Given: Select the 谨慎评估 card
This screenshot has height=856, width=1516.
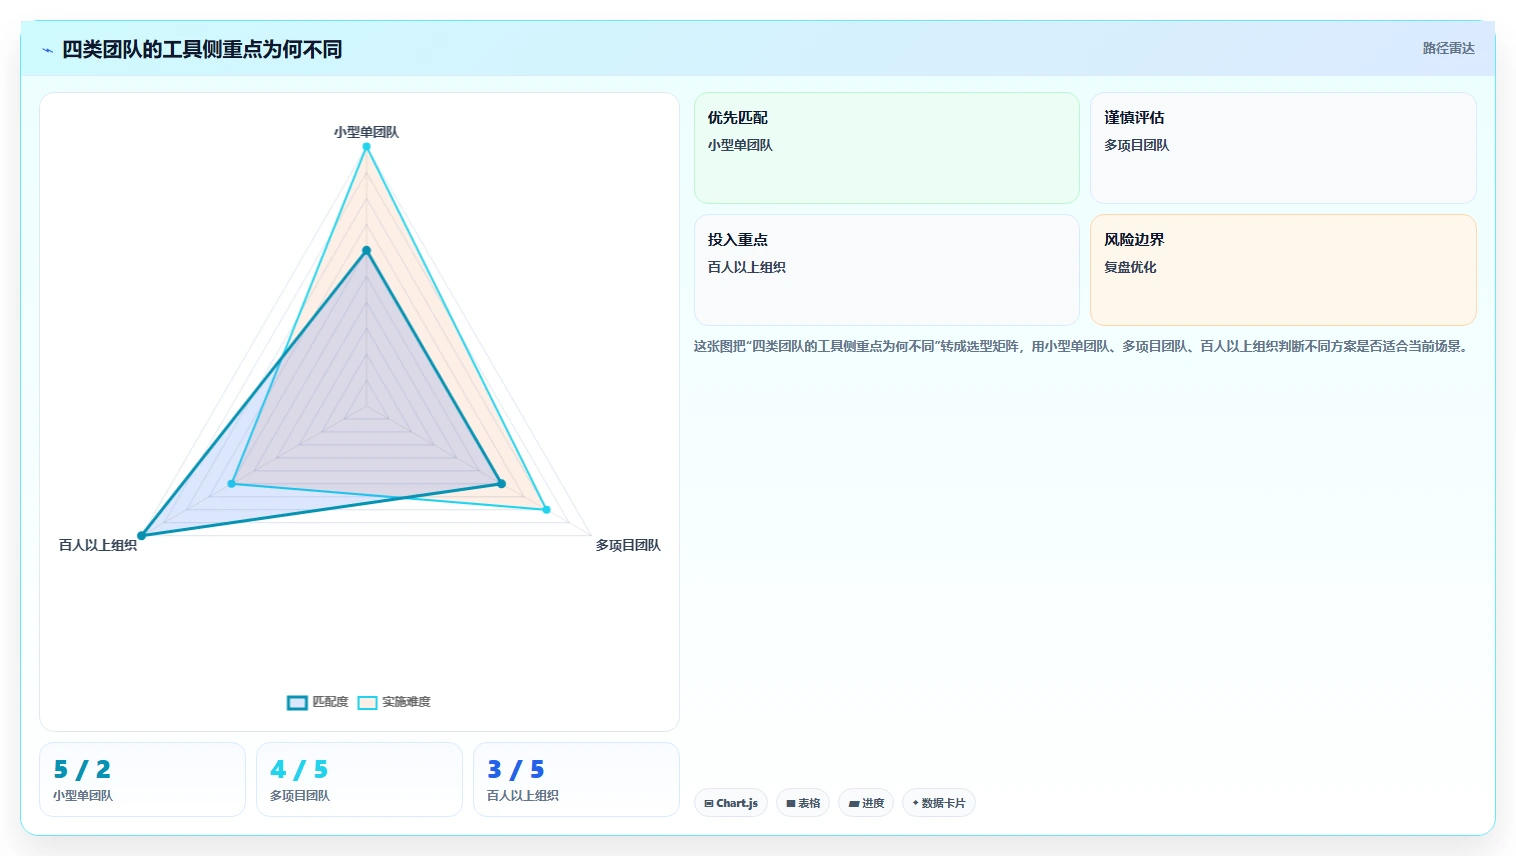Looking at the screenshot, I should click(x=1283, y=148).
